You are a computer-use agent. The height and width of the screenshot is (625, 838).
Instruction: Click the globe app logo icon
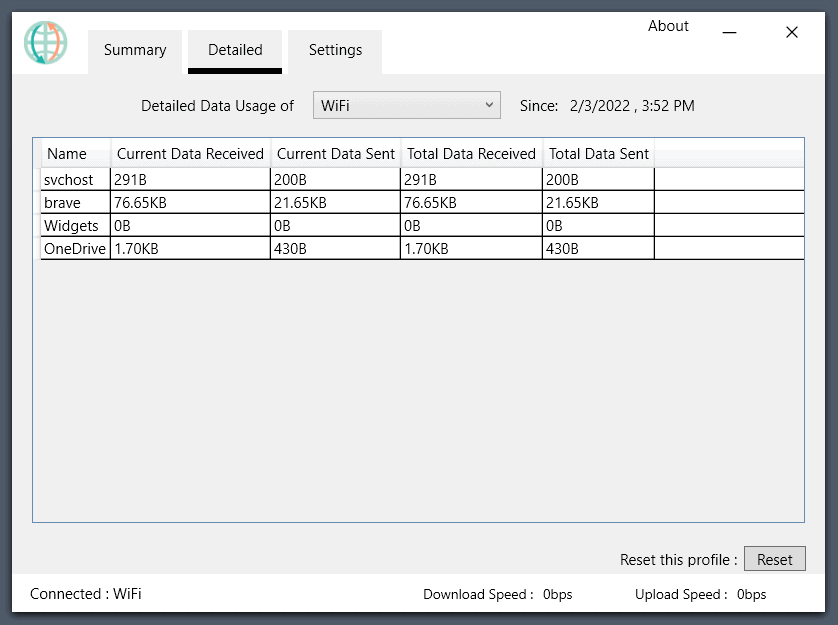coord(45,44)
